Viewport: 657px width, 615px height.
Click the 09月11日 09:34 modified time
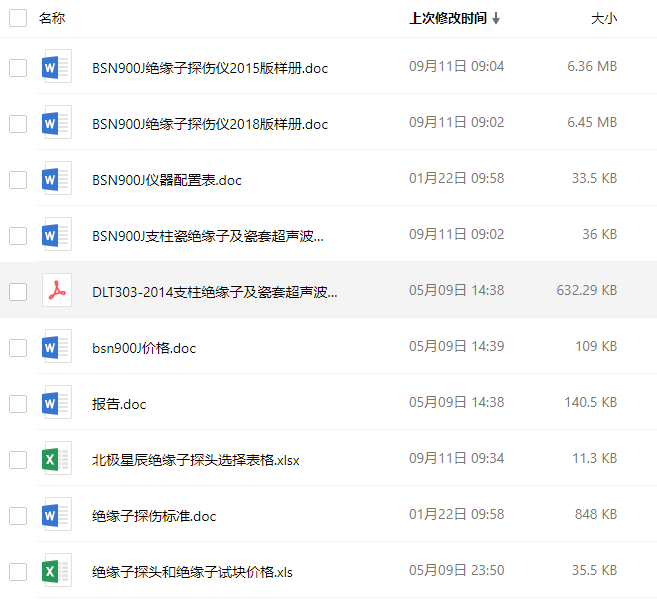[456, 458]
